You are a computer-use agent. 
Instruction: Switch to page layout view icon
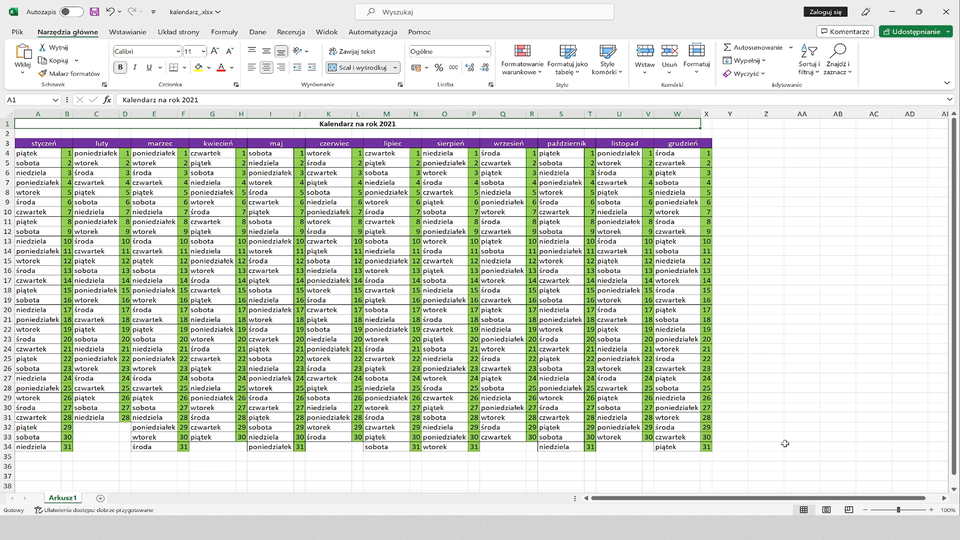point(825,510)
